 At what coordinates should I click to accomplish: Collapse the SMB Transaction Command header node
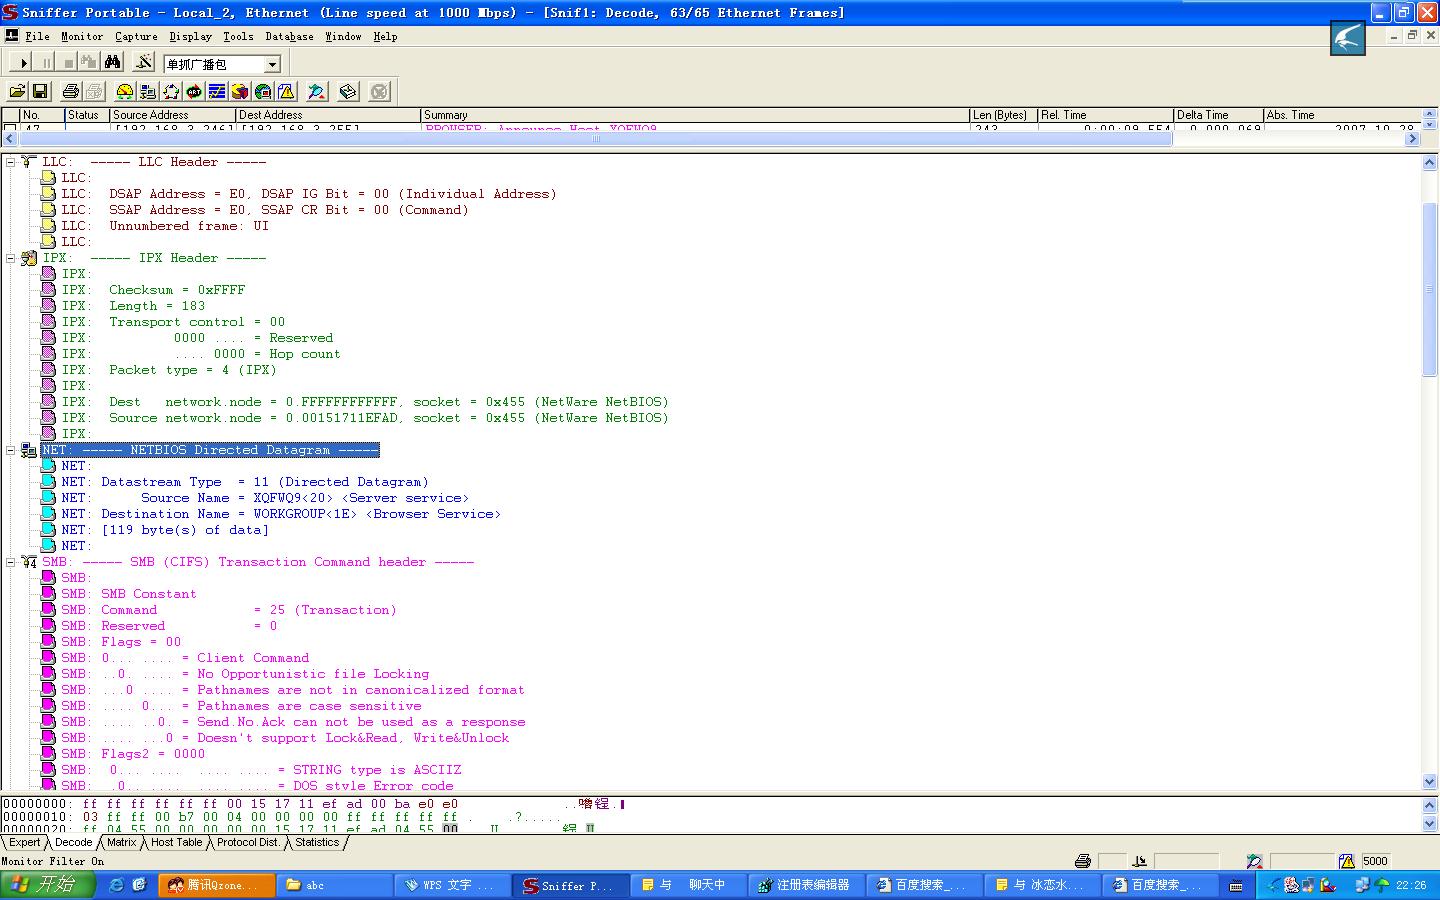tap(11, 562)
